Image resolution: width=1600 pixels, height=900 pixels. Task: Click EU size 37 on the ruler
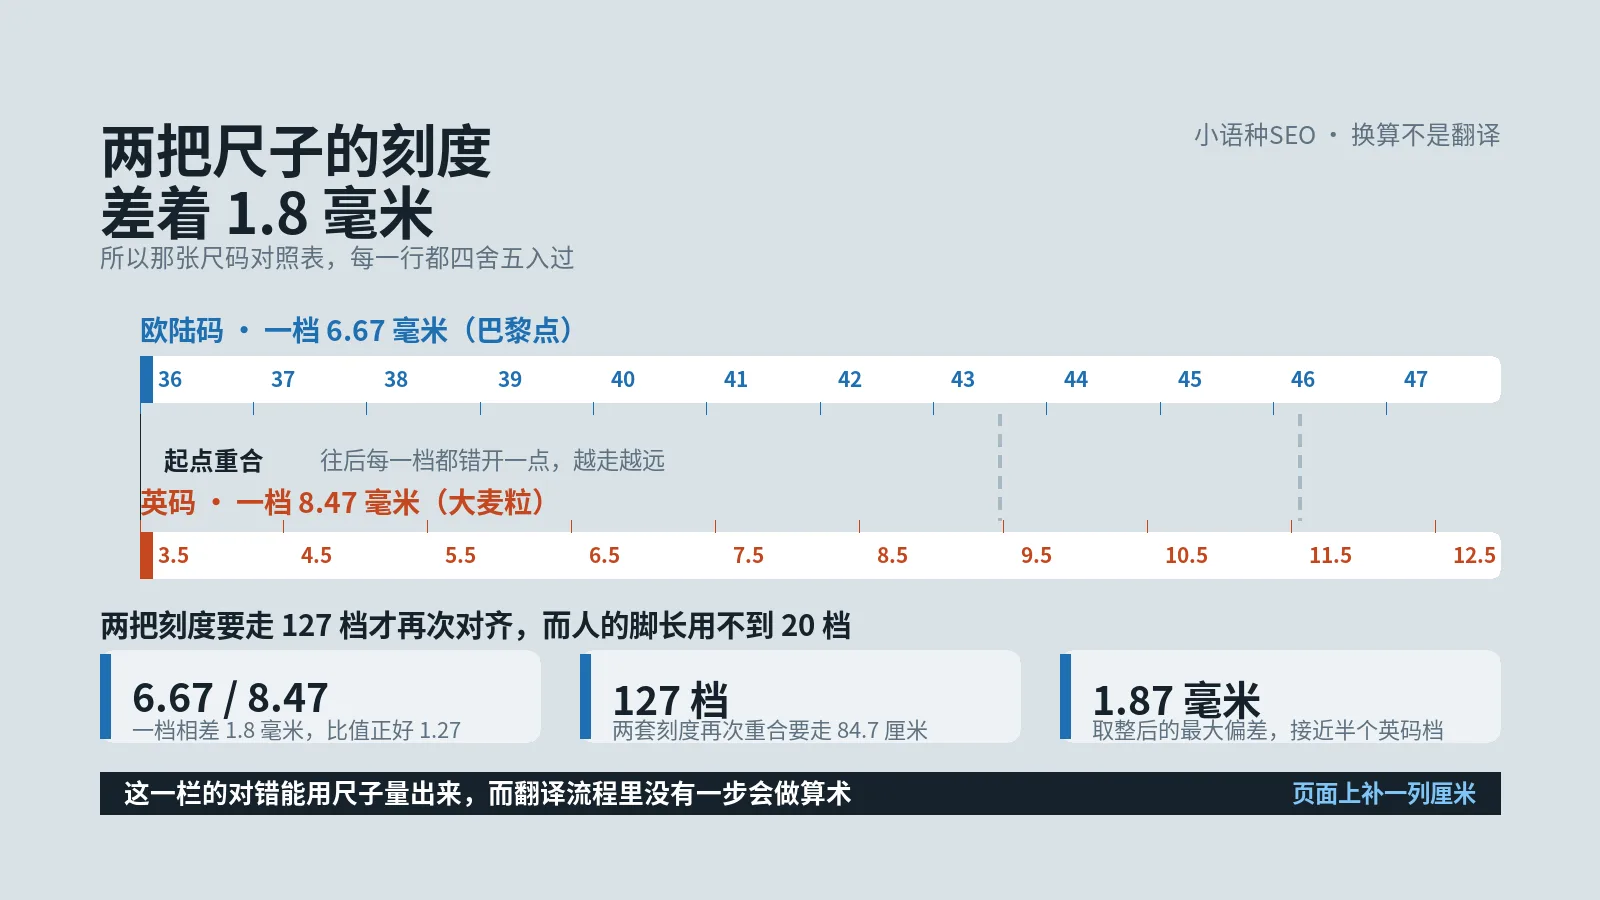[283, 380]
